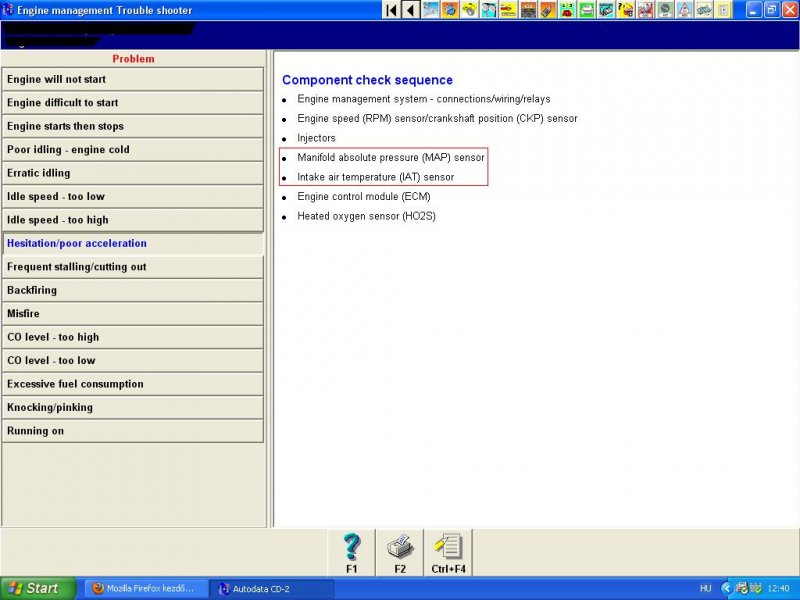Open the yellow question-mark trouble shooter icon

click(x=626, y=10)
